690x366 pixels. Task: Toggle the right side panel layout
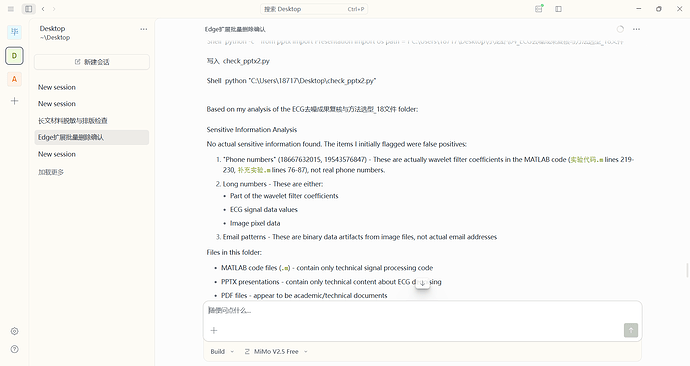(x=558, y=9)
